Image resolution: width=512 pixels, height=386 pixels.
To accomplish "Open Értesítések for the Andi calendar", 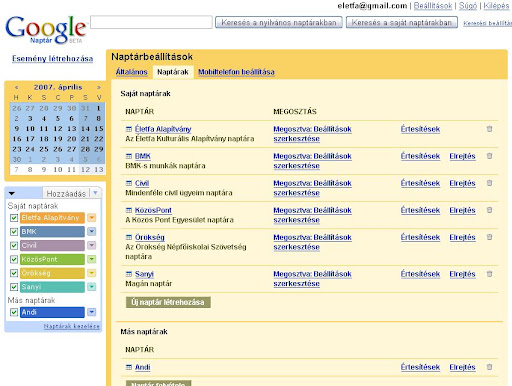I will pos(420,367).
